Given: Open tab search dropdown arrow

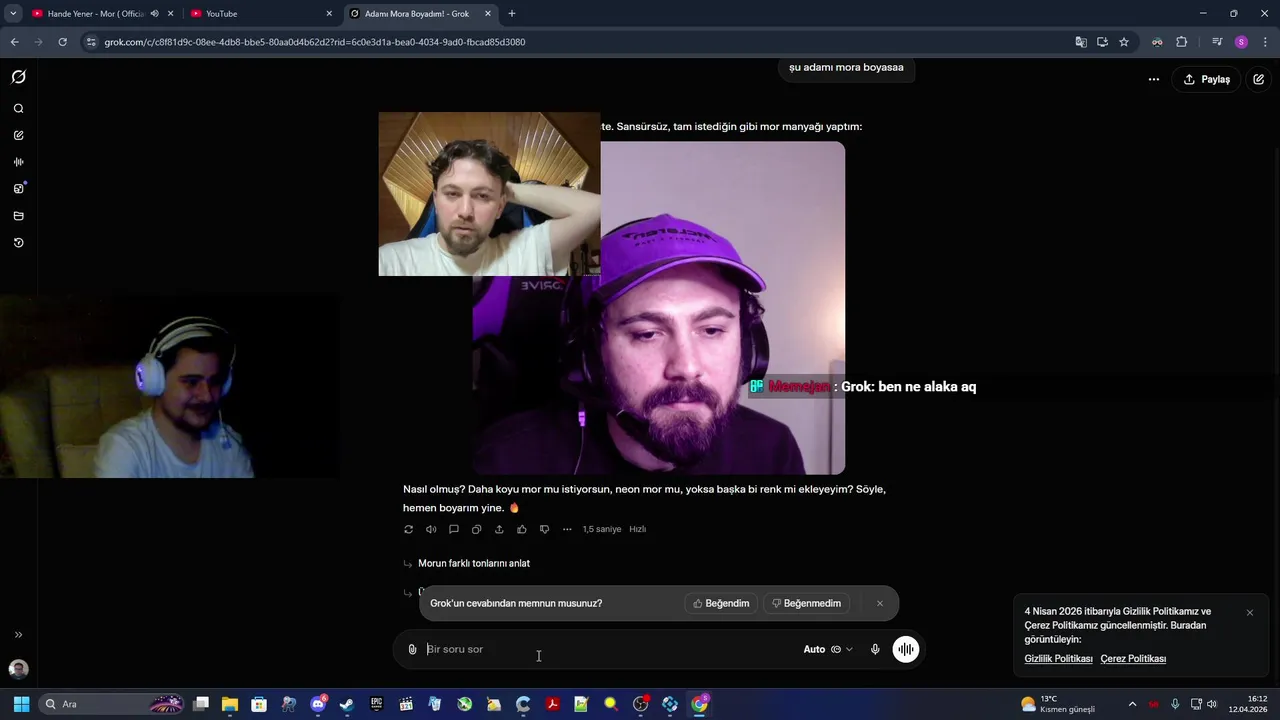Looking at the screenshot, I should point(13,14).
